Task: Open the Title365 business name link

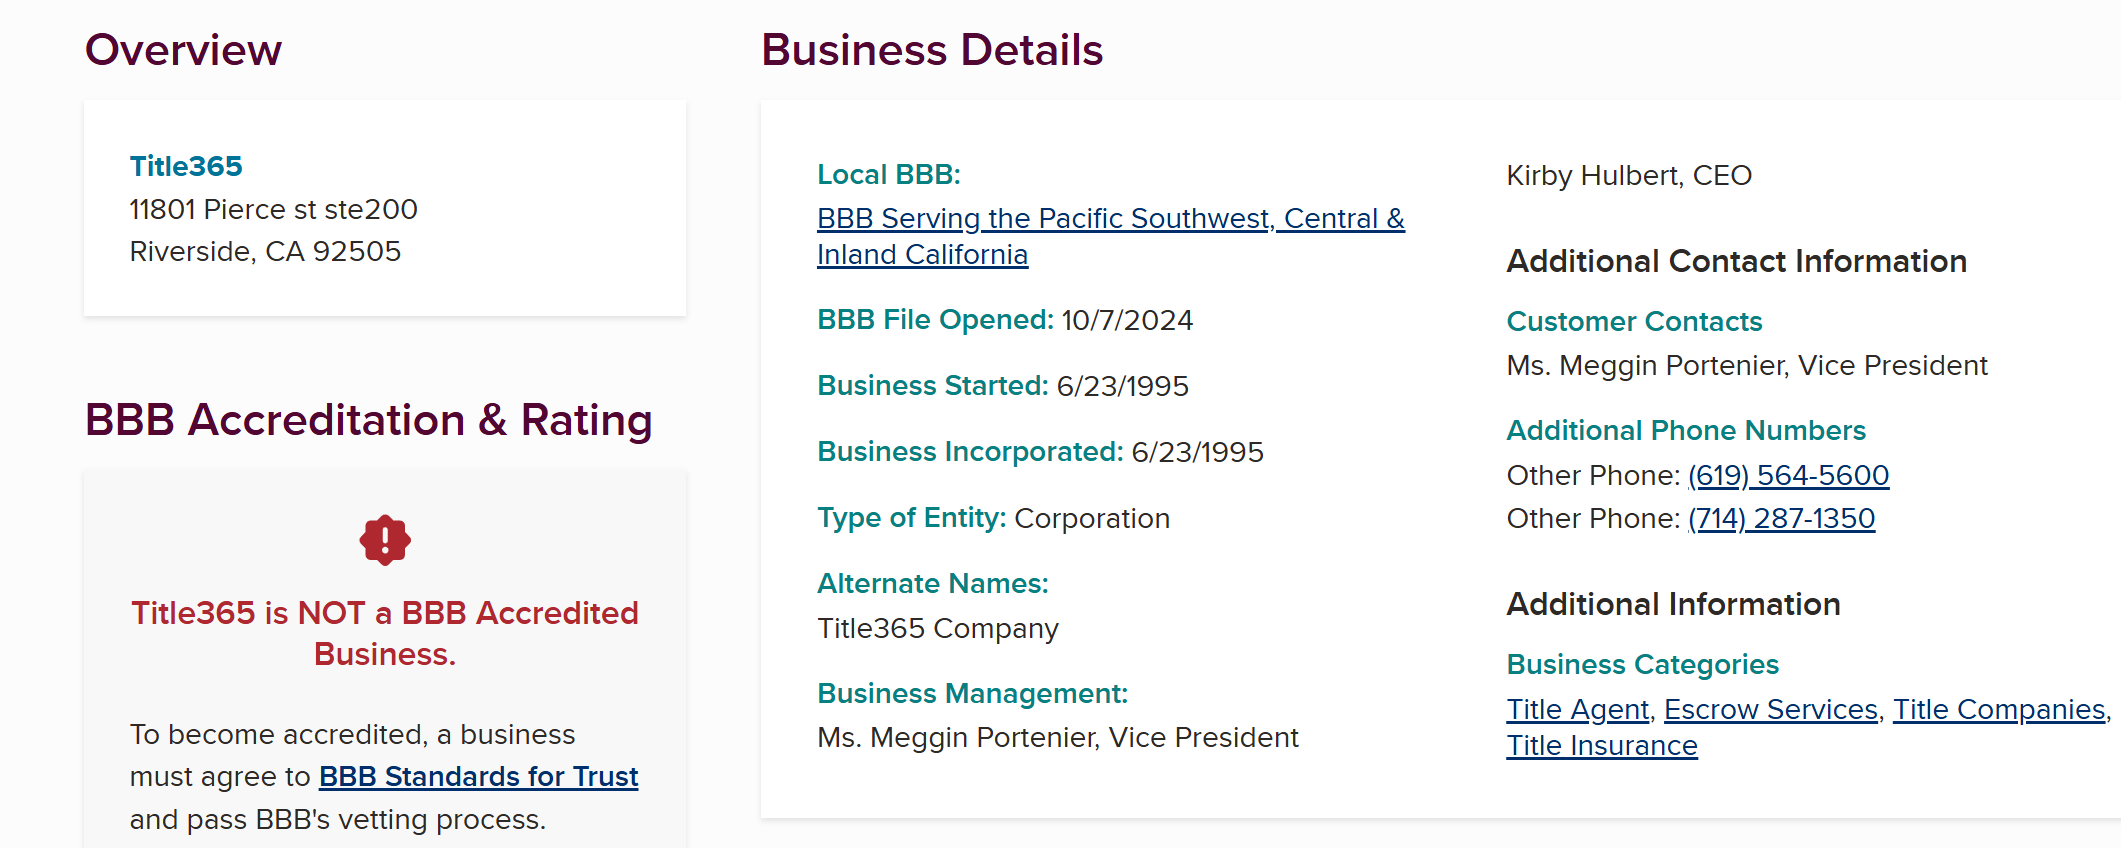Action: point(186,166)
